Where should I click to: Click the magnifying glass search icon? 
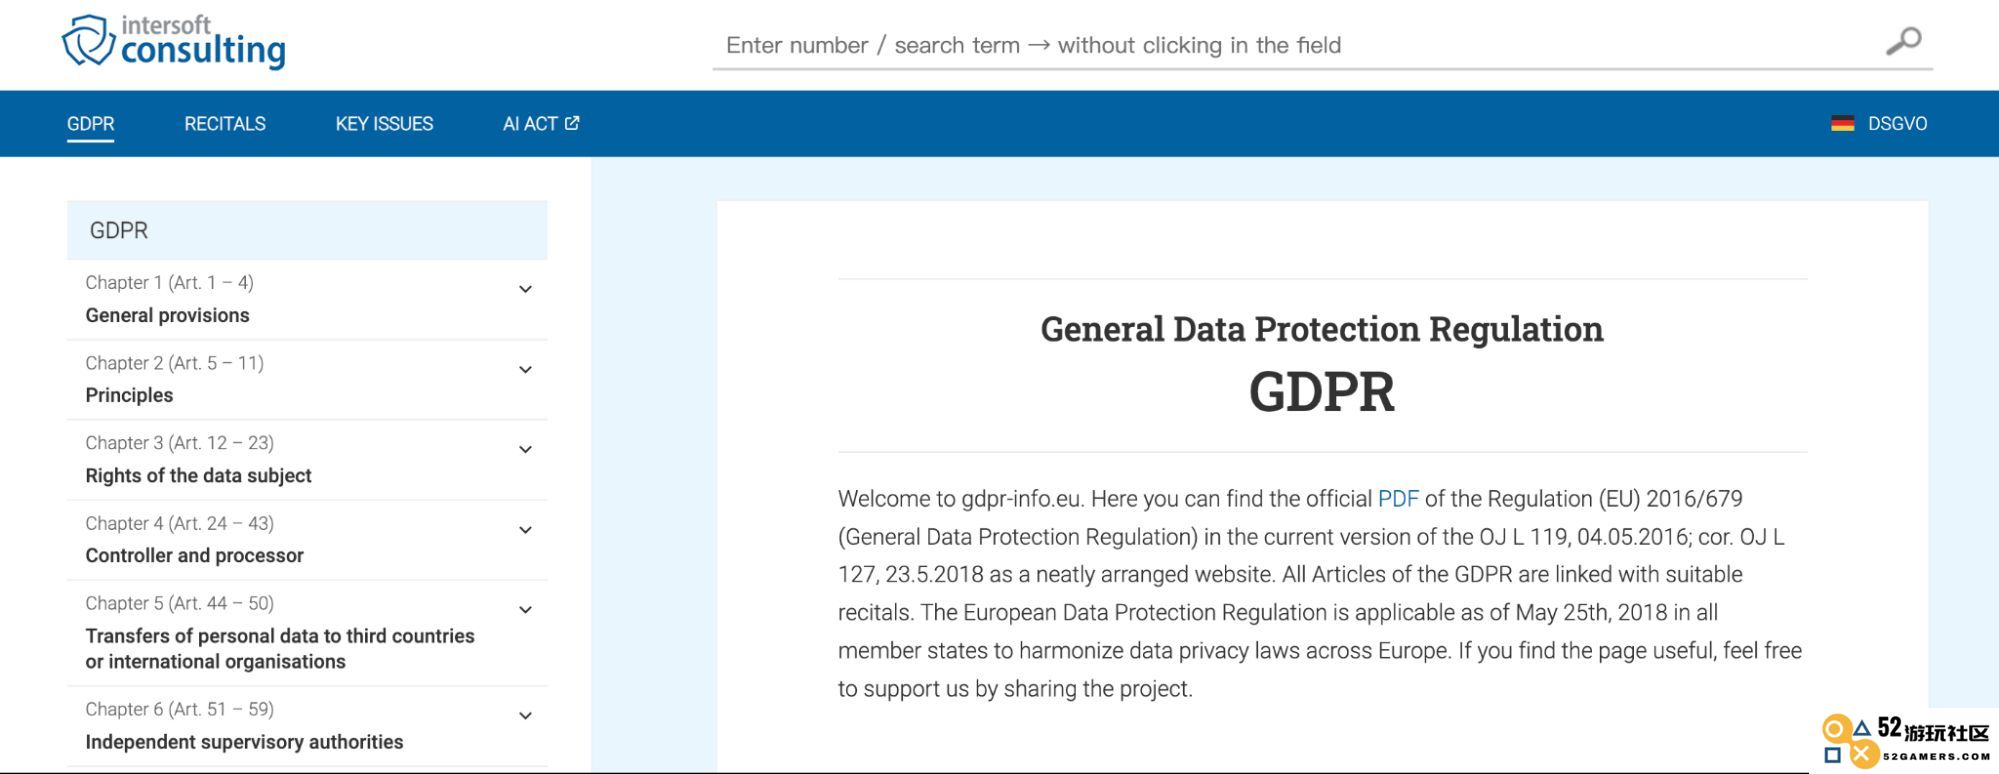click(1903, 41)
